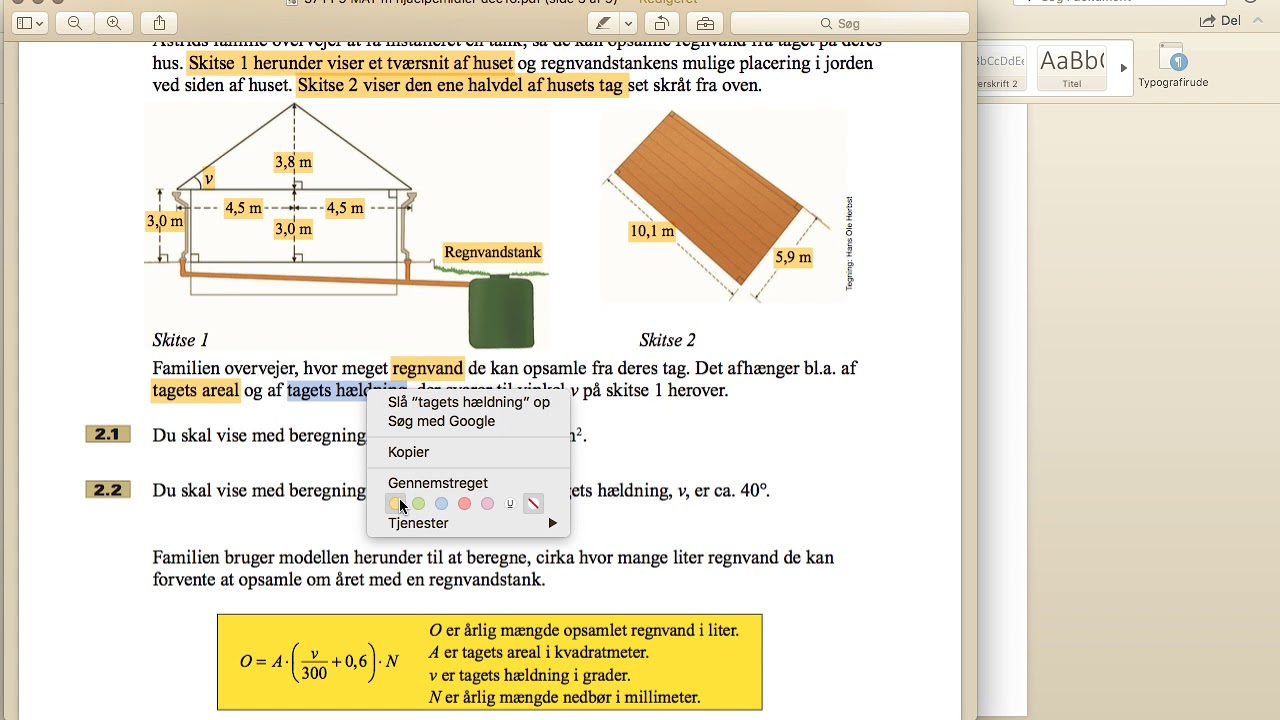Expand the highlight color dropdown arrow
This screenshot has width=1280, height=720.
[x=628, y=23]
